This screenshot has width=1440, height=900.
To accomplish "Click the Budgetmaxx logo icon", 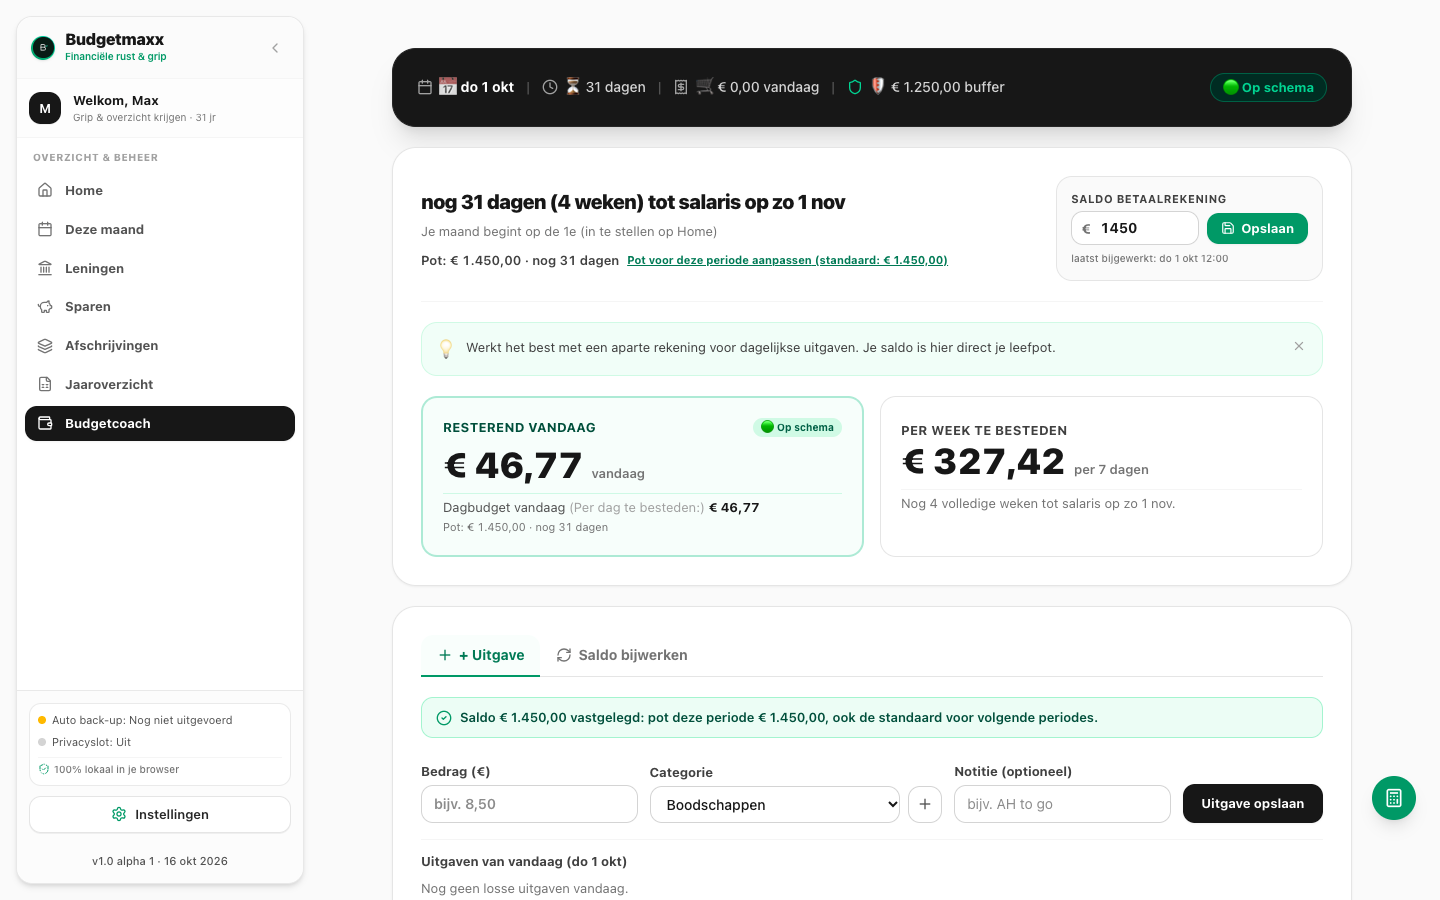I will coord(43,48).
